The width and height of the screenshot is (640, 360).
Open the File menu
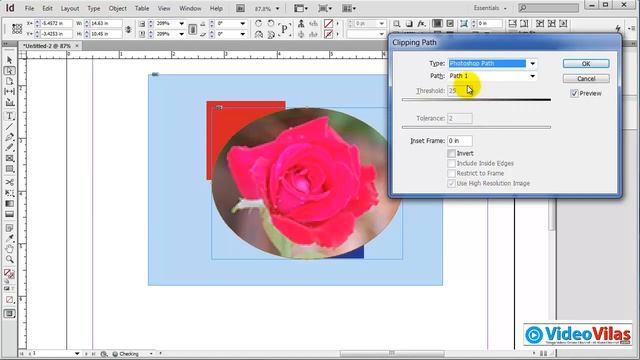(x=29, y=8)
